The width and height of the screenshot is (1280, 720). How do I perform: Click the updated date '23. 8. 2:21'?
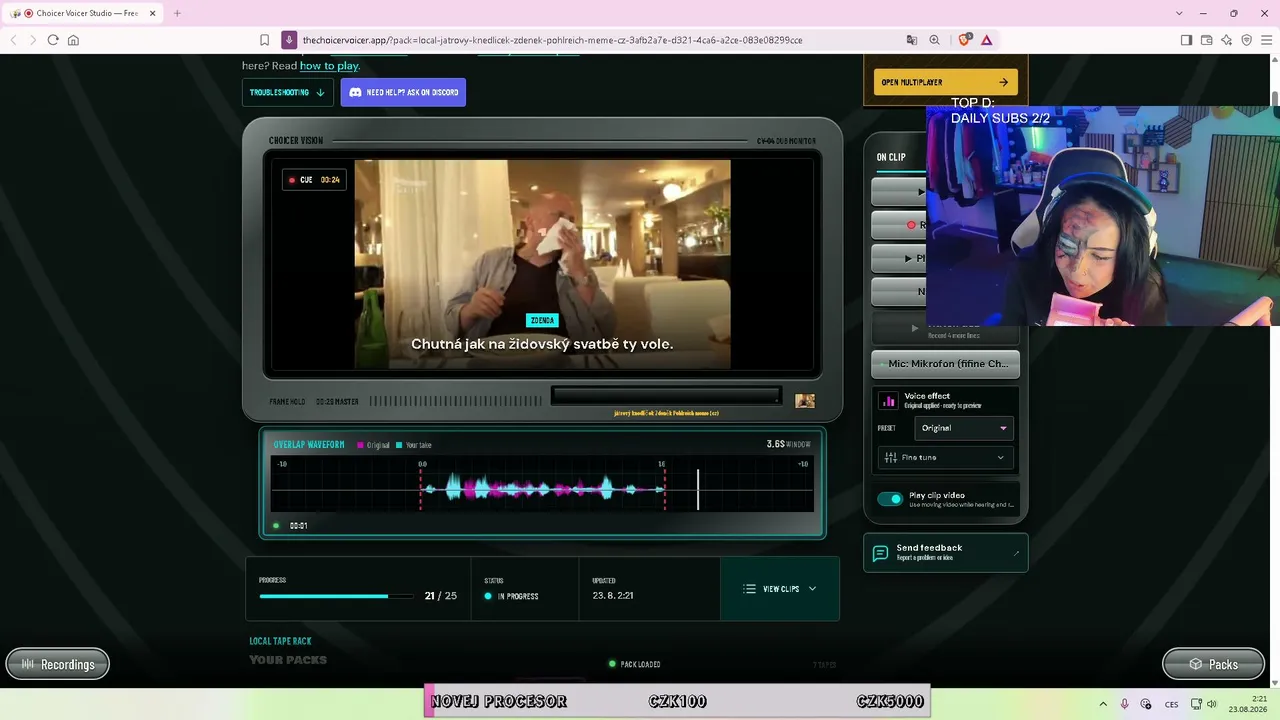pos(613,595)
